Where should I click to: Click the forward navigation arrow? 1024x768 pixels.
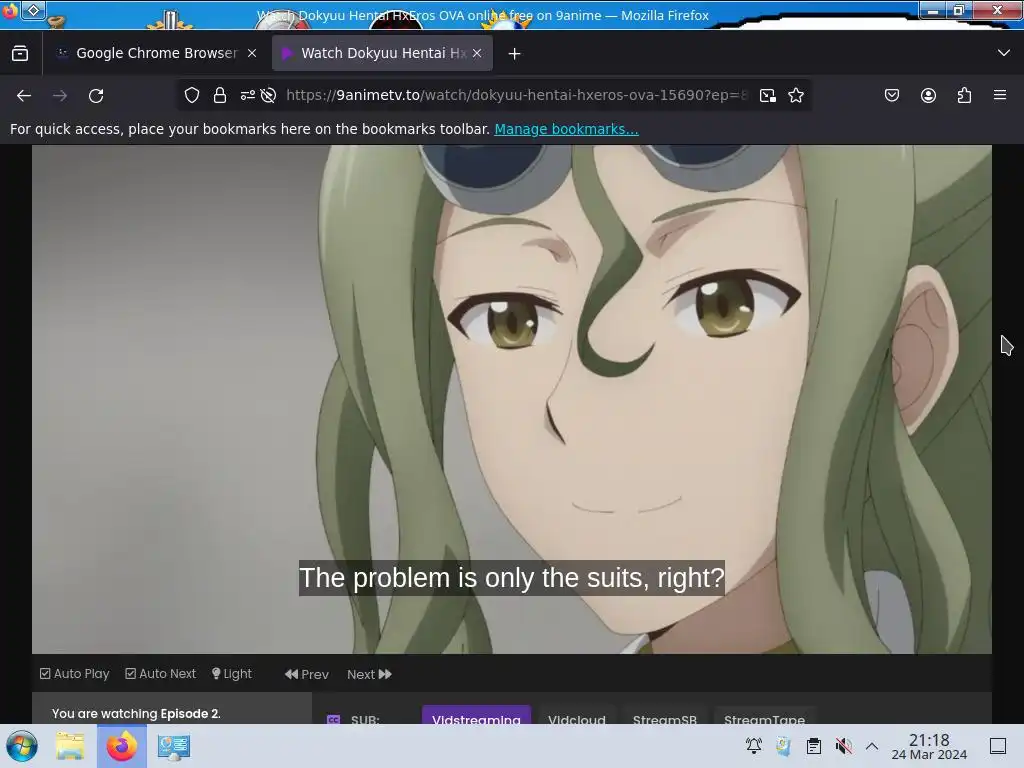(x=60, y=96)
